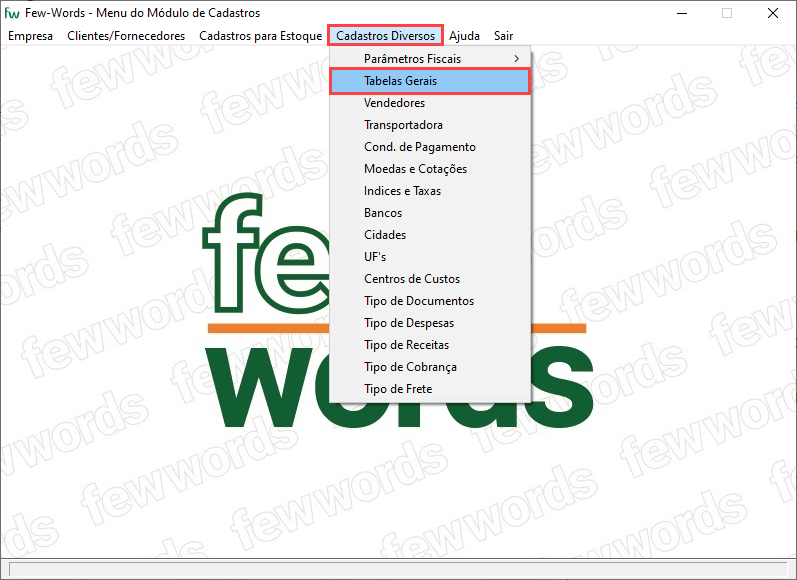Viewport: 797px width, 580px height.
Task: Select the Cidades menu entry
Action: pyautogui.click(x=430, y=235)
